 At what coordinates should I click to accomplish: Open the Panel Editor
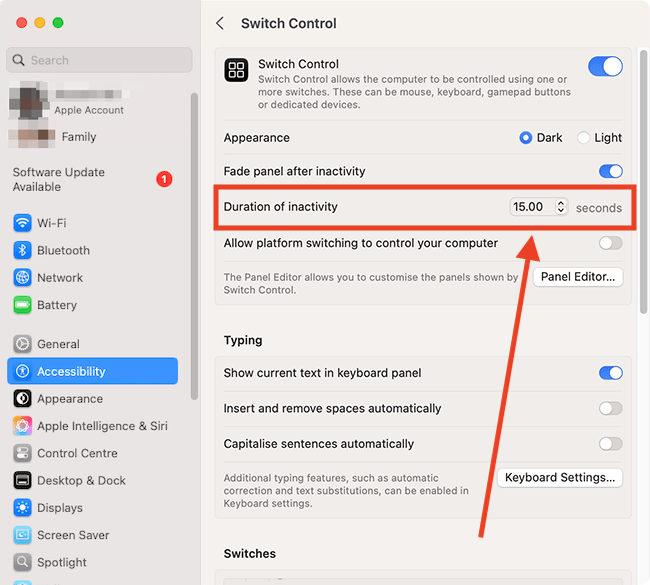click(578, 277)
